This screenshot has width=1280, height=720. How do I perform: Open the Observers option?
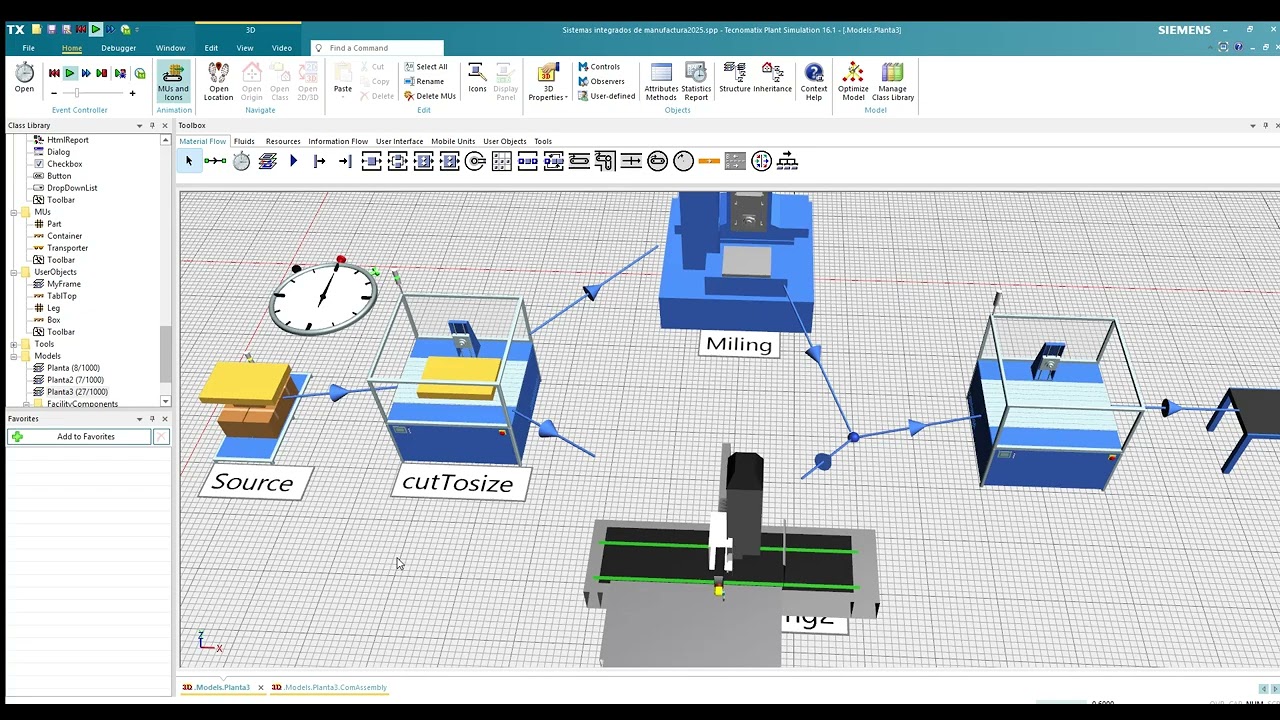pyautogui.click(x=601, y=81)
